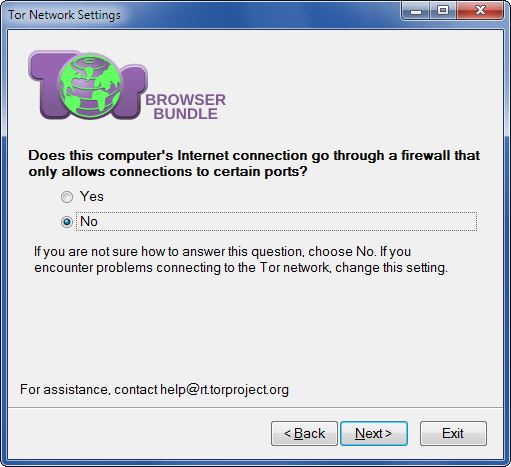511x467 pixels.
Task: Select the No radio button
Action: pos(67,222)
